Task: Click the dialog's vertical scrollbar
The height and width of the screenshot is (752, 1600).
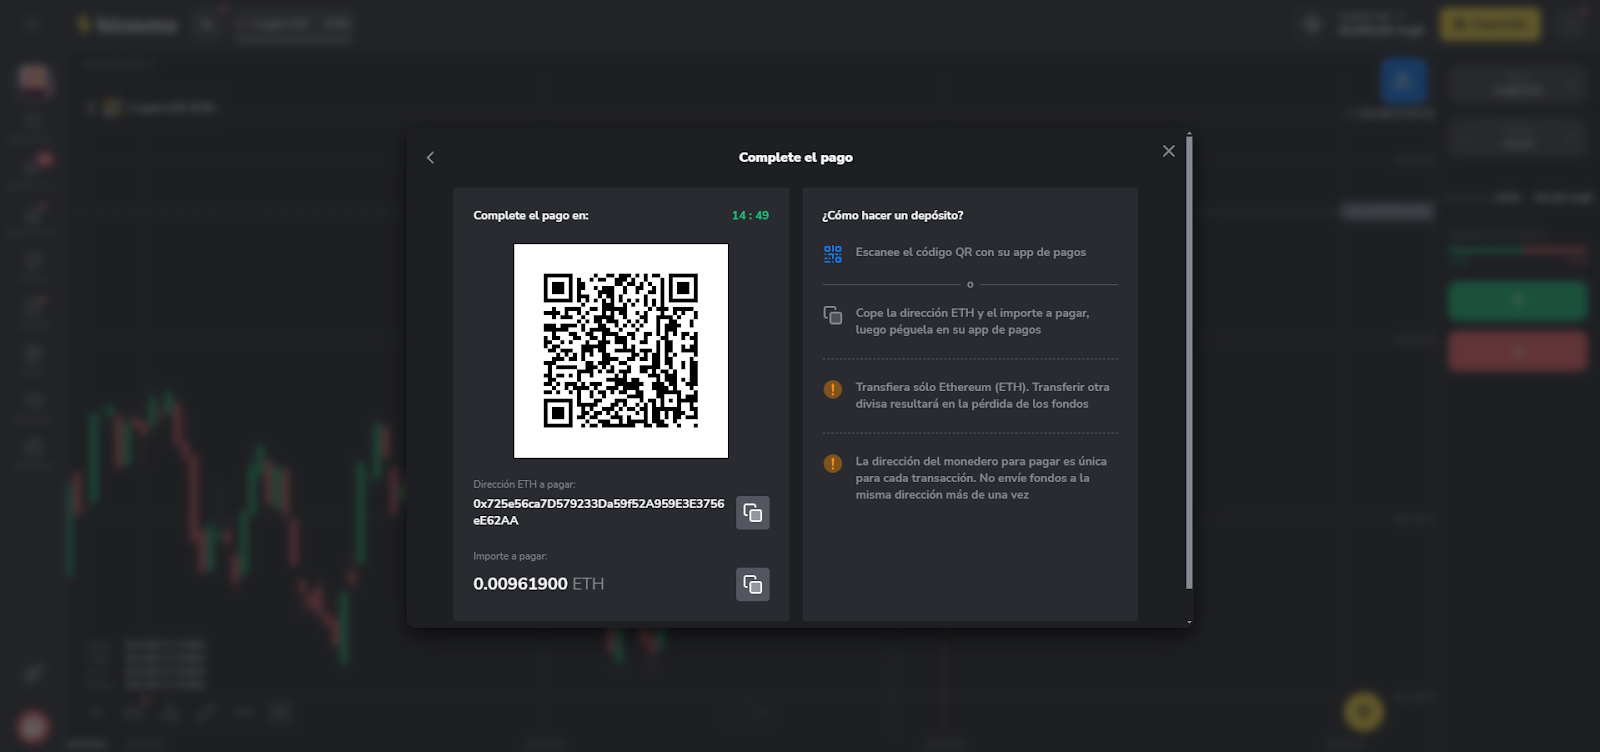Action: click(x=1188, y=360)
